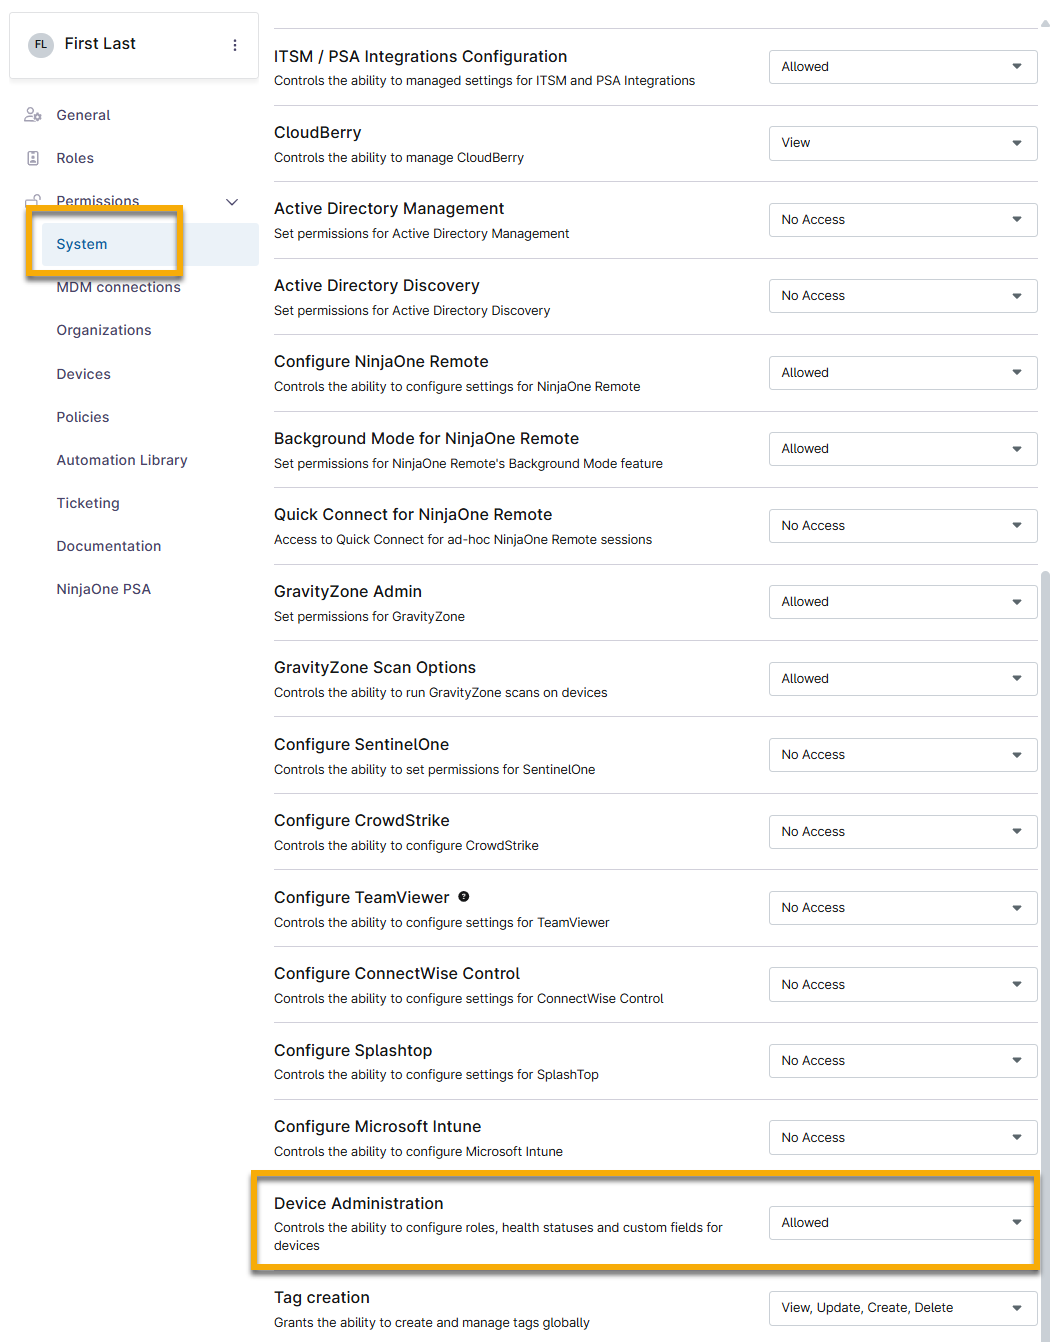Change the GravityZone Admin permission dropdown
This screenshot has width=1054, height=1342.
coord(902,602)
